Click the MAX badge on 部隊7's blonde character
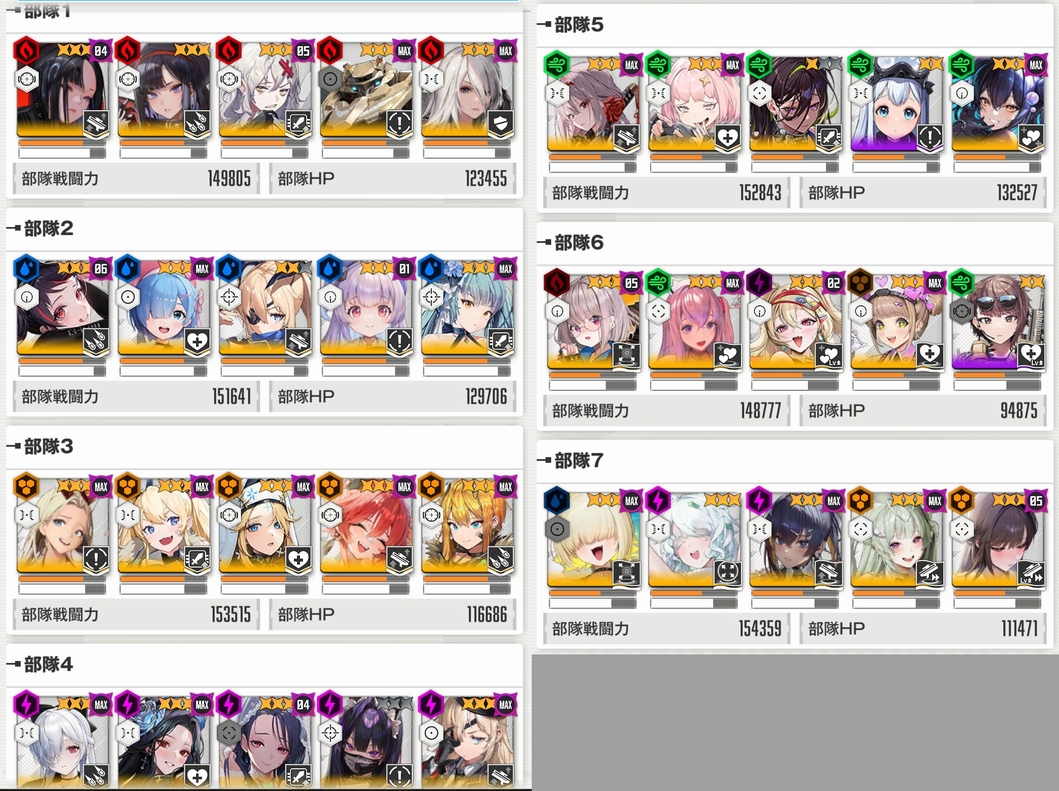1059x791 pixels. 631,501
